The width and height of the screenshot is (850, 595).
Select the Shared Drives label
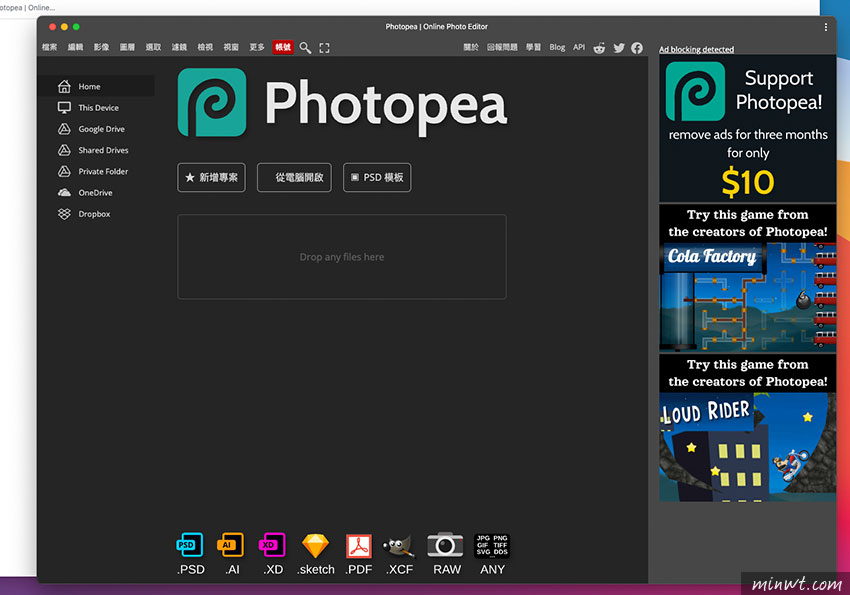(x=104, y=150)
